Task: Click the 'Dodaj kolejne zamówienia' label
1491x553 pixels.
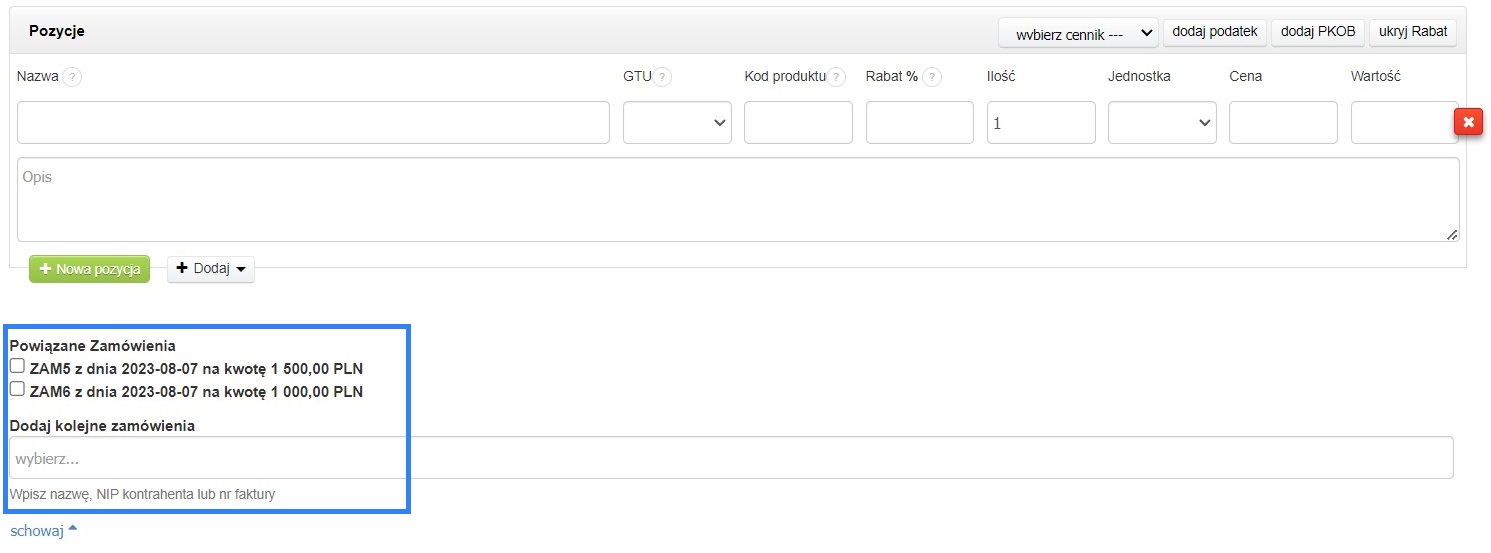Action: coord(102,425)
